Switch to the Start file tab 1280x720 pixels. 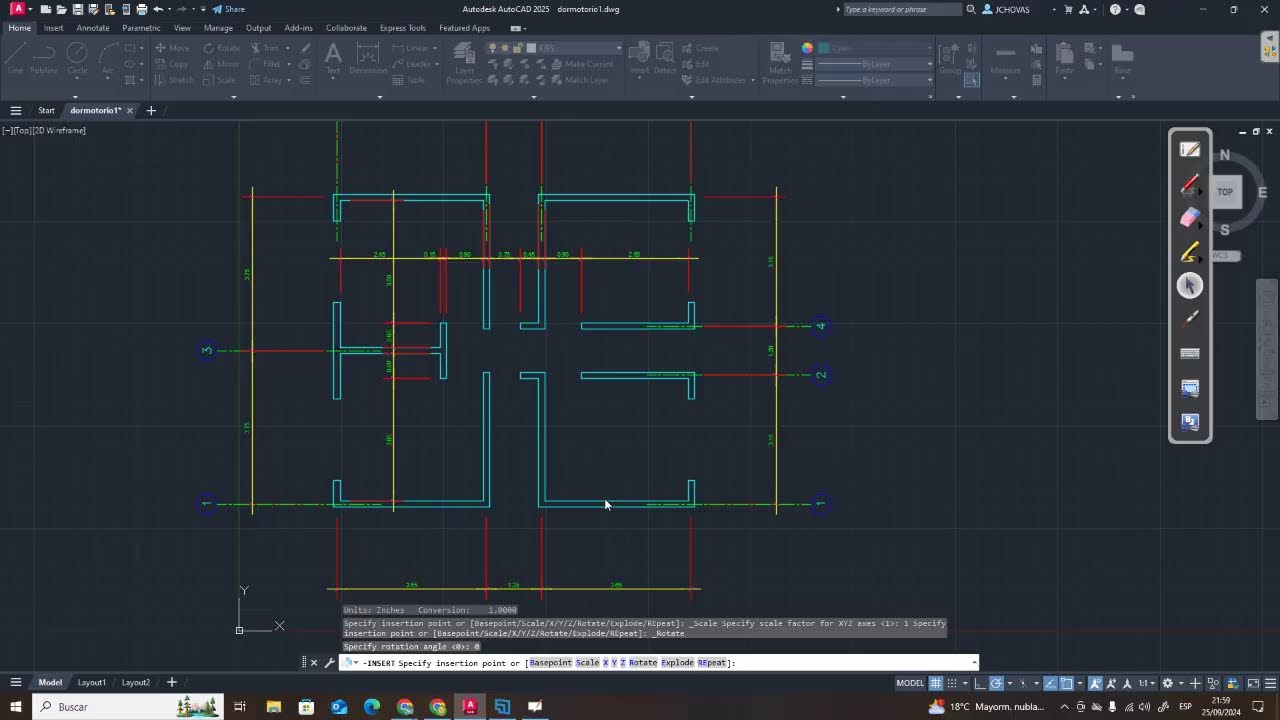(46, 110)
